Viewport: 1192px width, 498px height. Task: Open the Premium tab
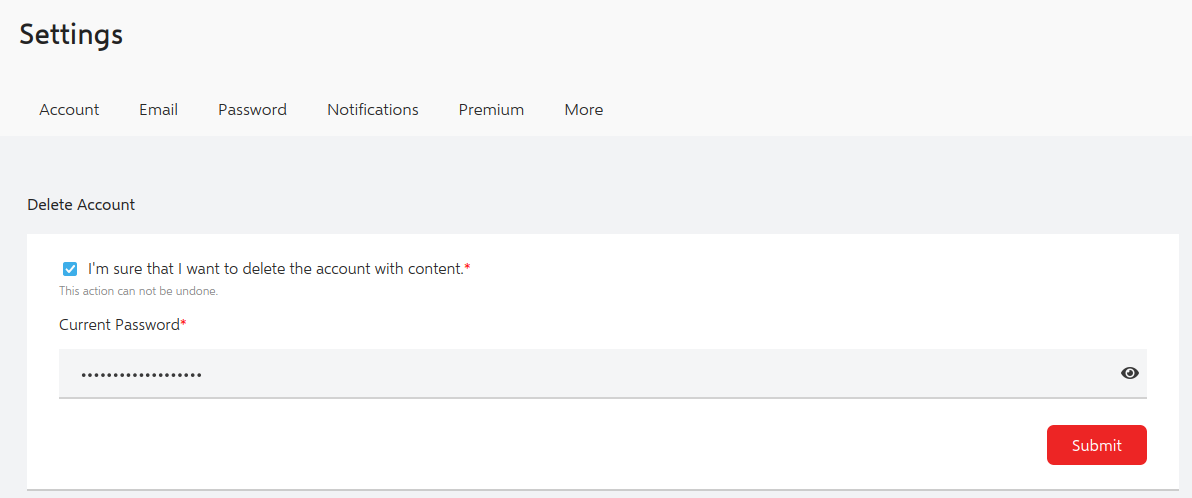pos(491,109)
